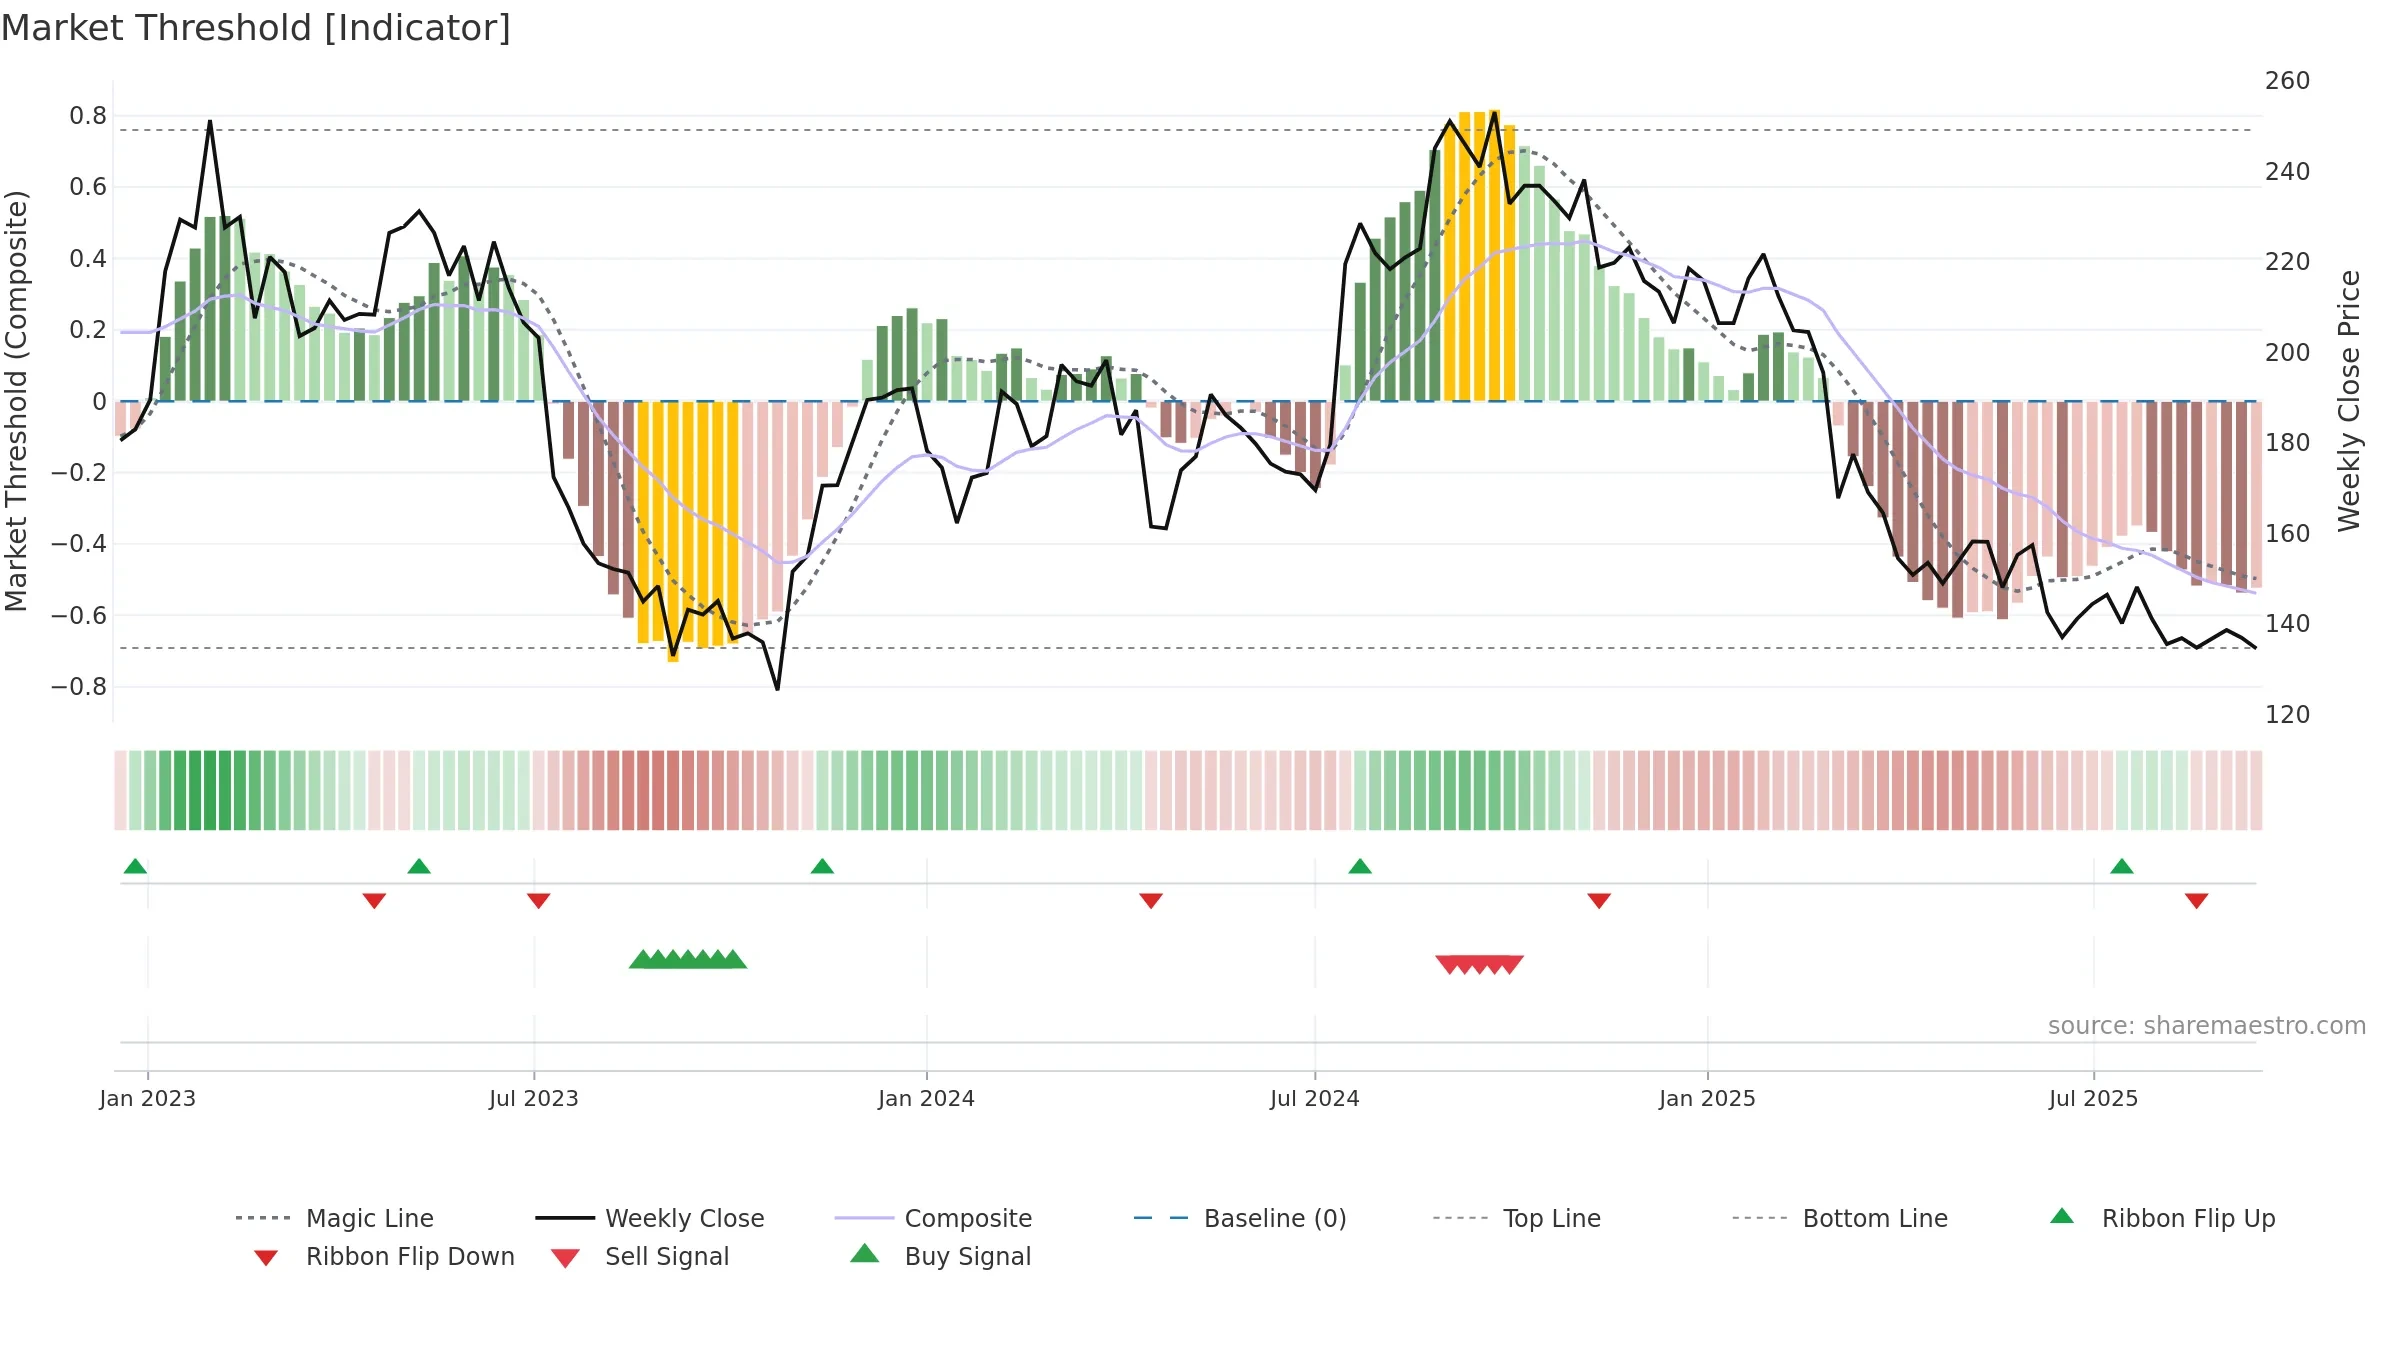
Task: Select the Ribbon Flip Up marker near Jan 2023
Action: tap(135, 866)
